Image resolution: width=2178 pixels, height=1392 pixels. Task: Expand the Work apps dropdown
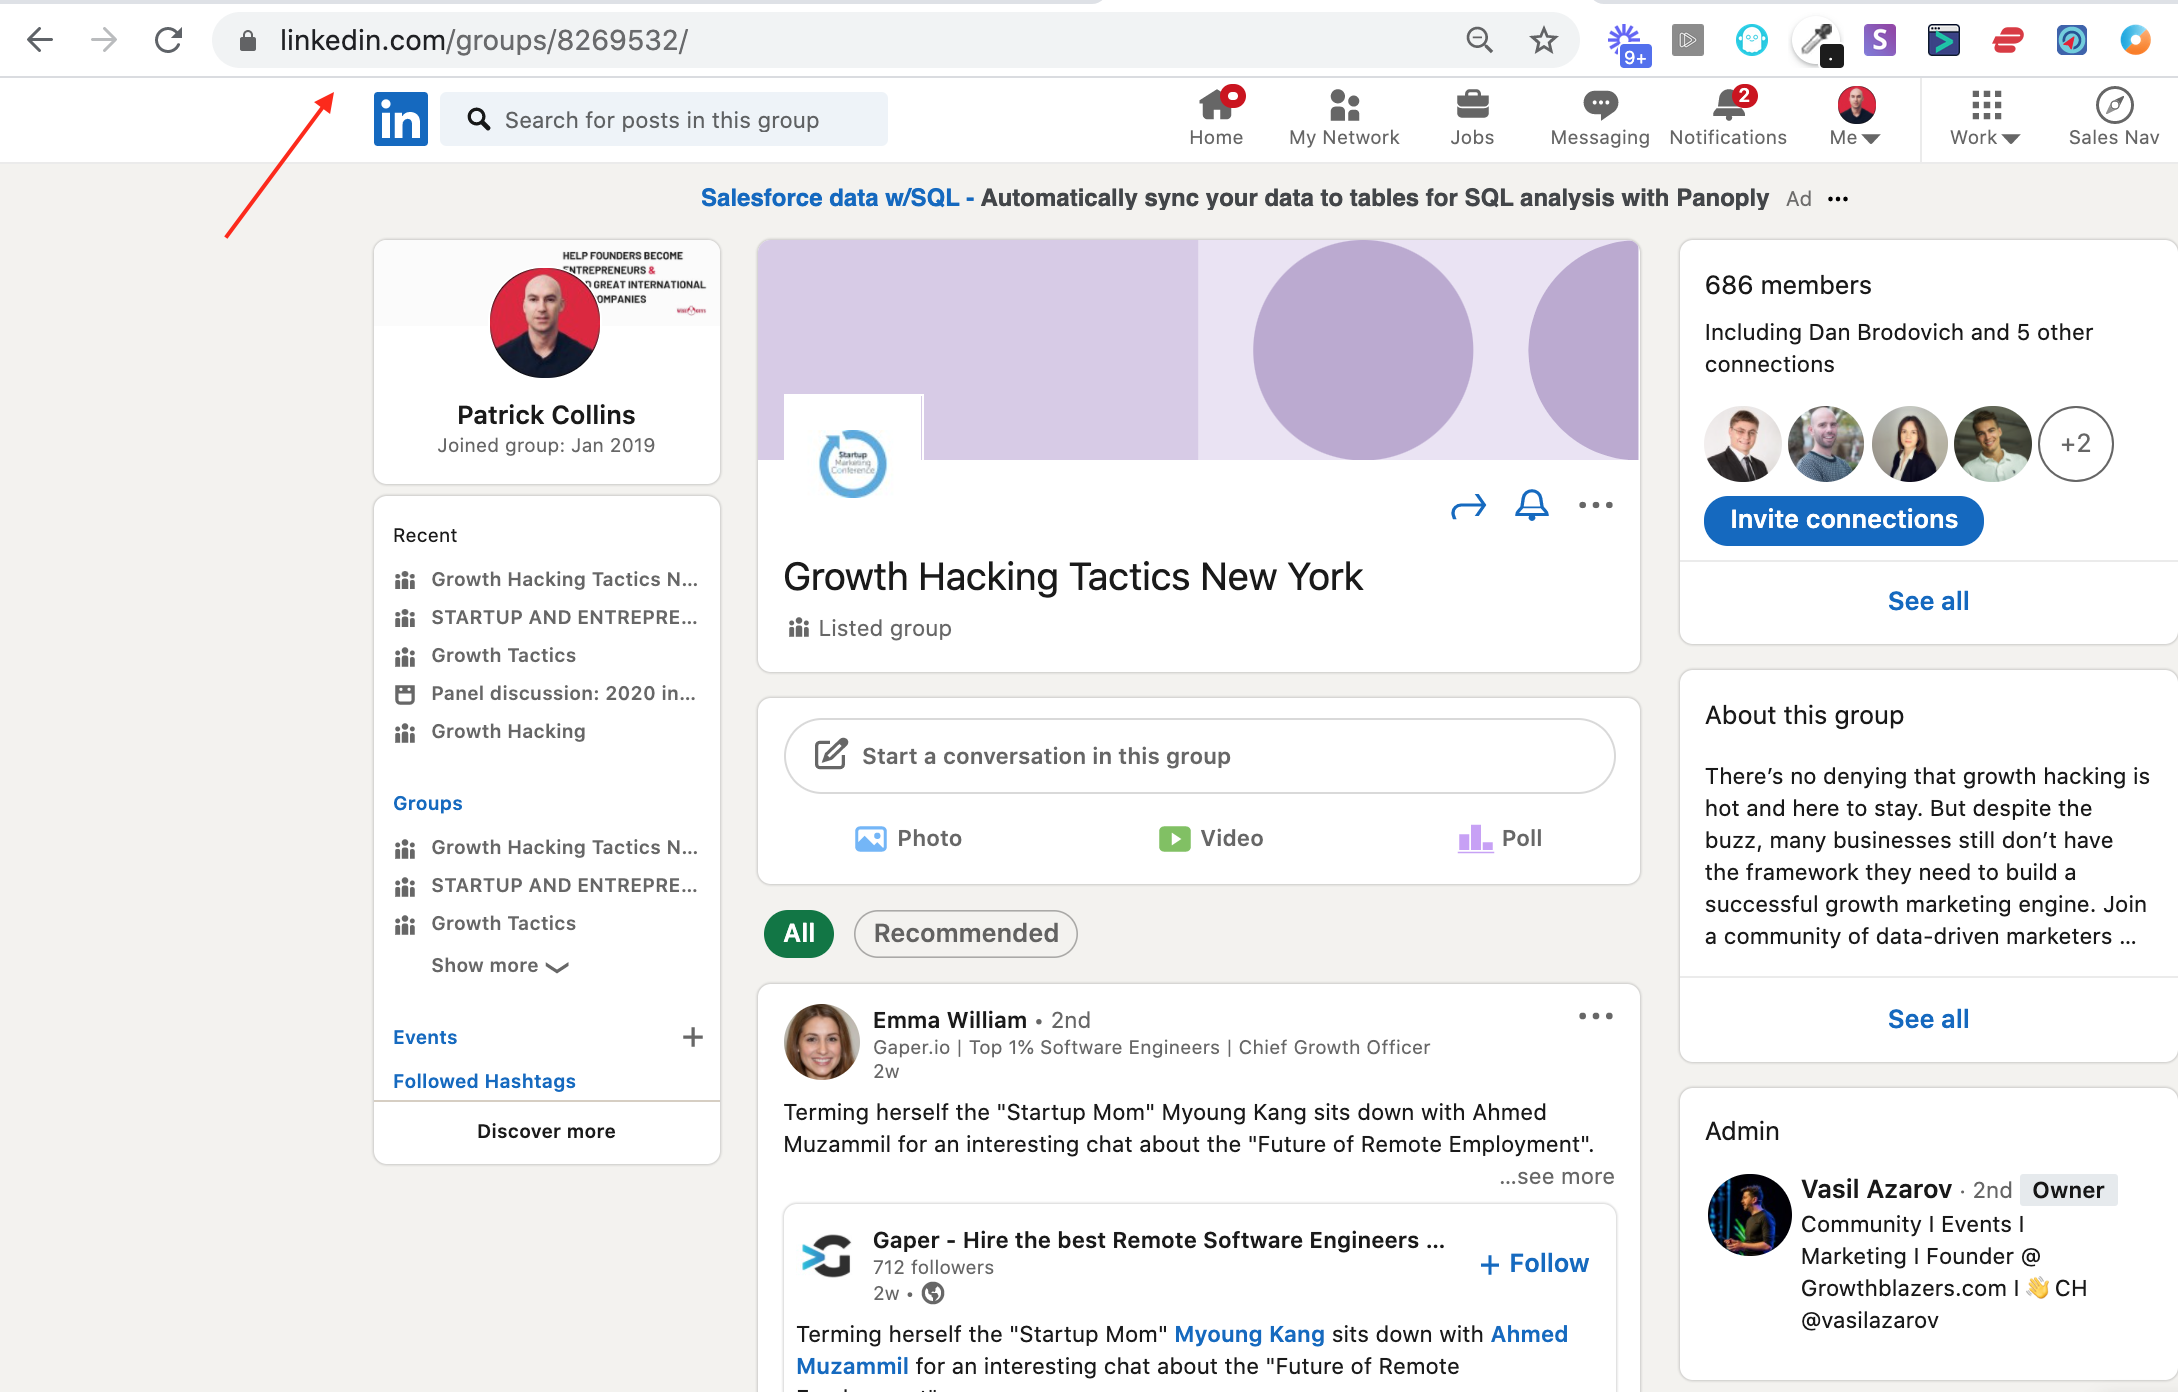click(1985, 118)
